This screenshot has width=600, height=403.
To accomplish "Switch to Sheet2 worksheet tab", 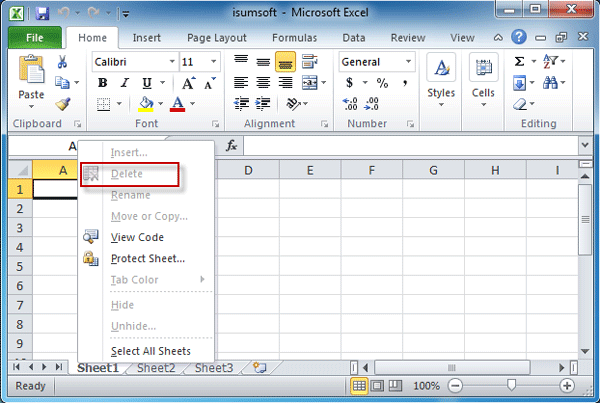I will (x=156, y=368).
